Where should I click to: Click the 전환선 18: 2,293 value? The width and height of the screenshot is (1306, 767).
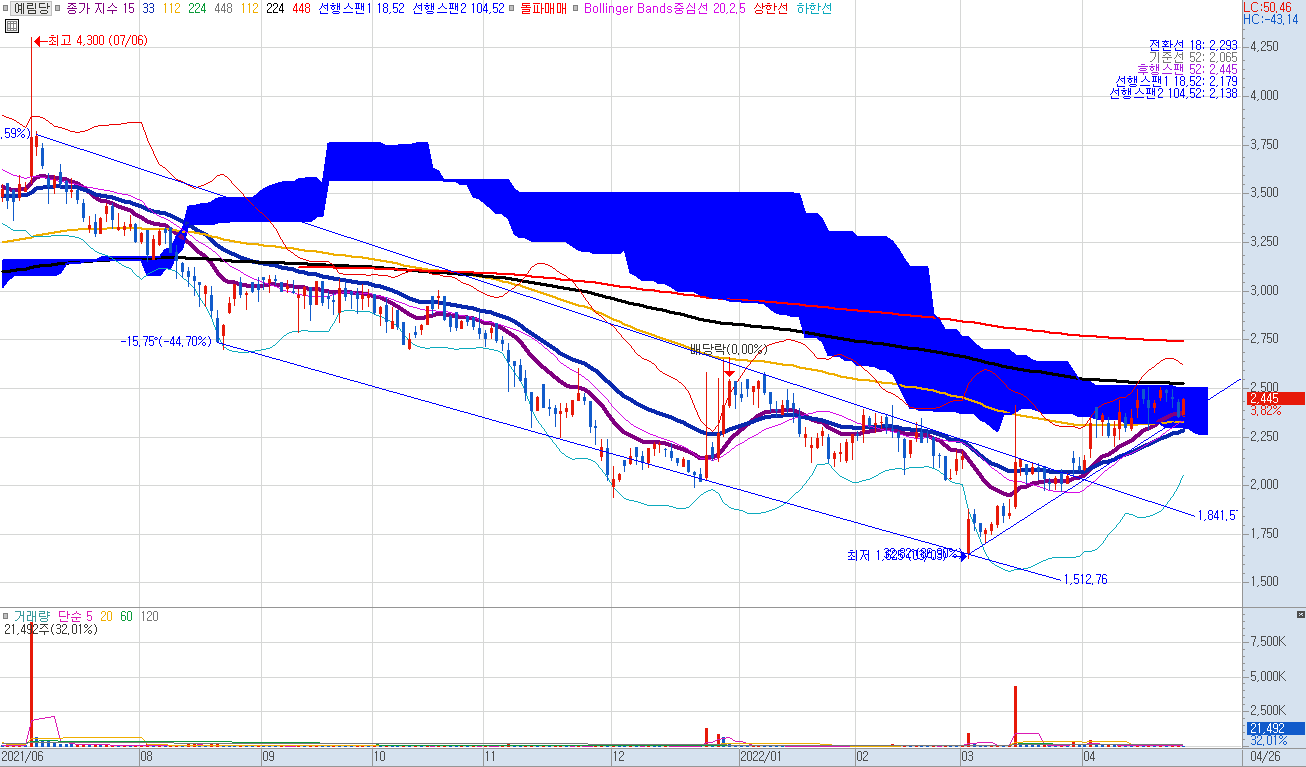(x=1193, y=45)
